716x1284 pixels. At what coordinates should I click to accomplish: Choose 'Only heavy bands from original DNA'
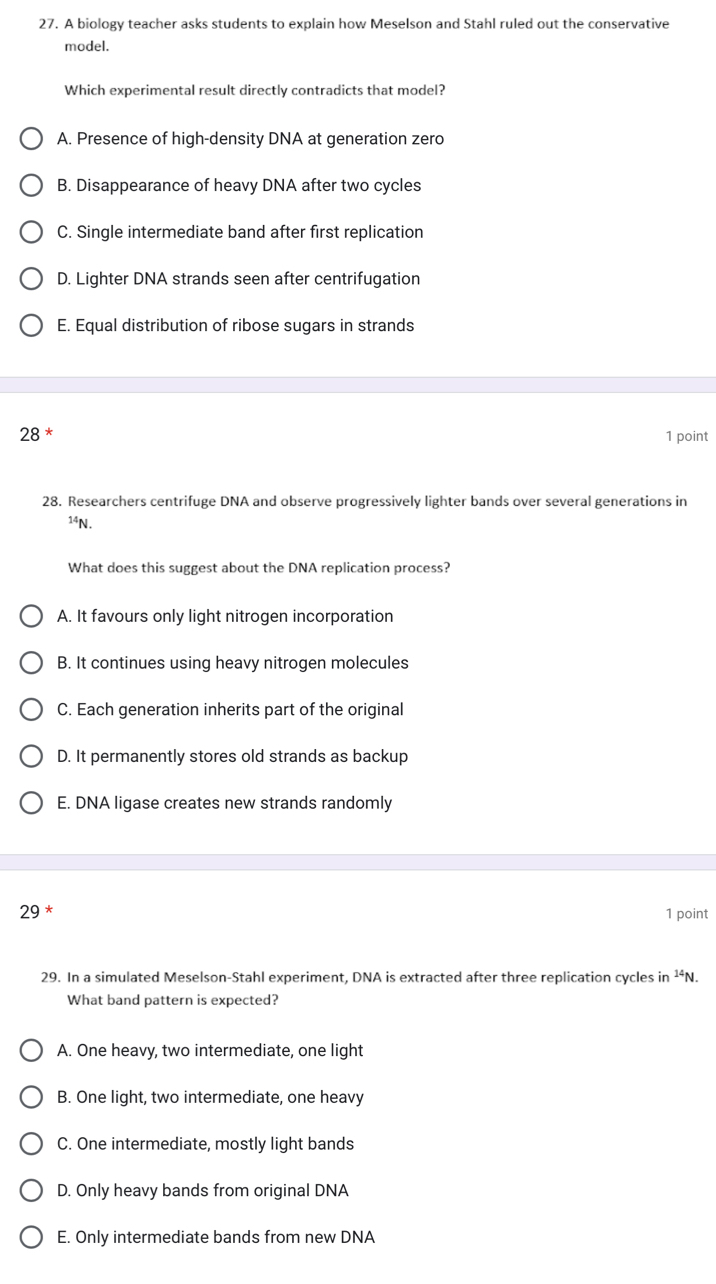click(31, 1190)
